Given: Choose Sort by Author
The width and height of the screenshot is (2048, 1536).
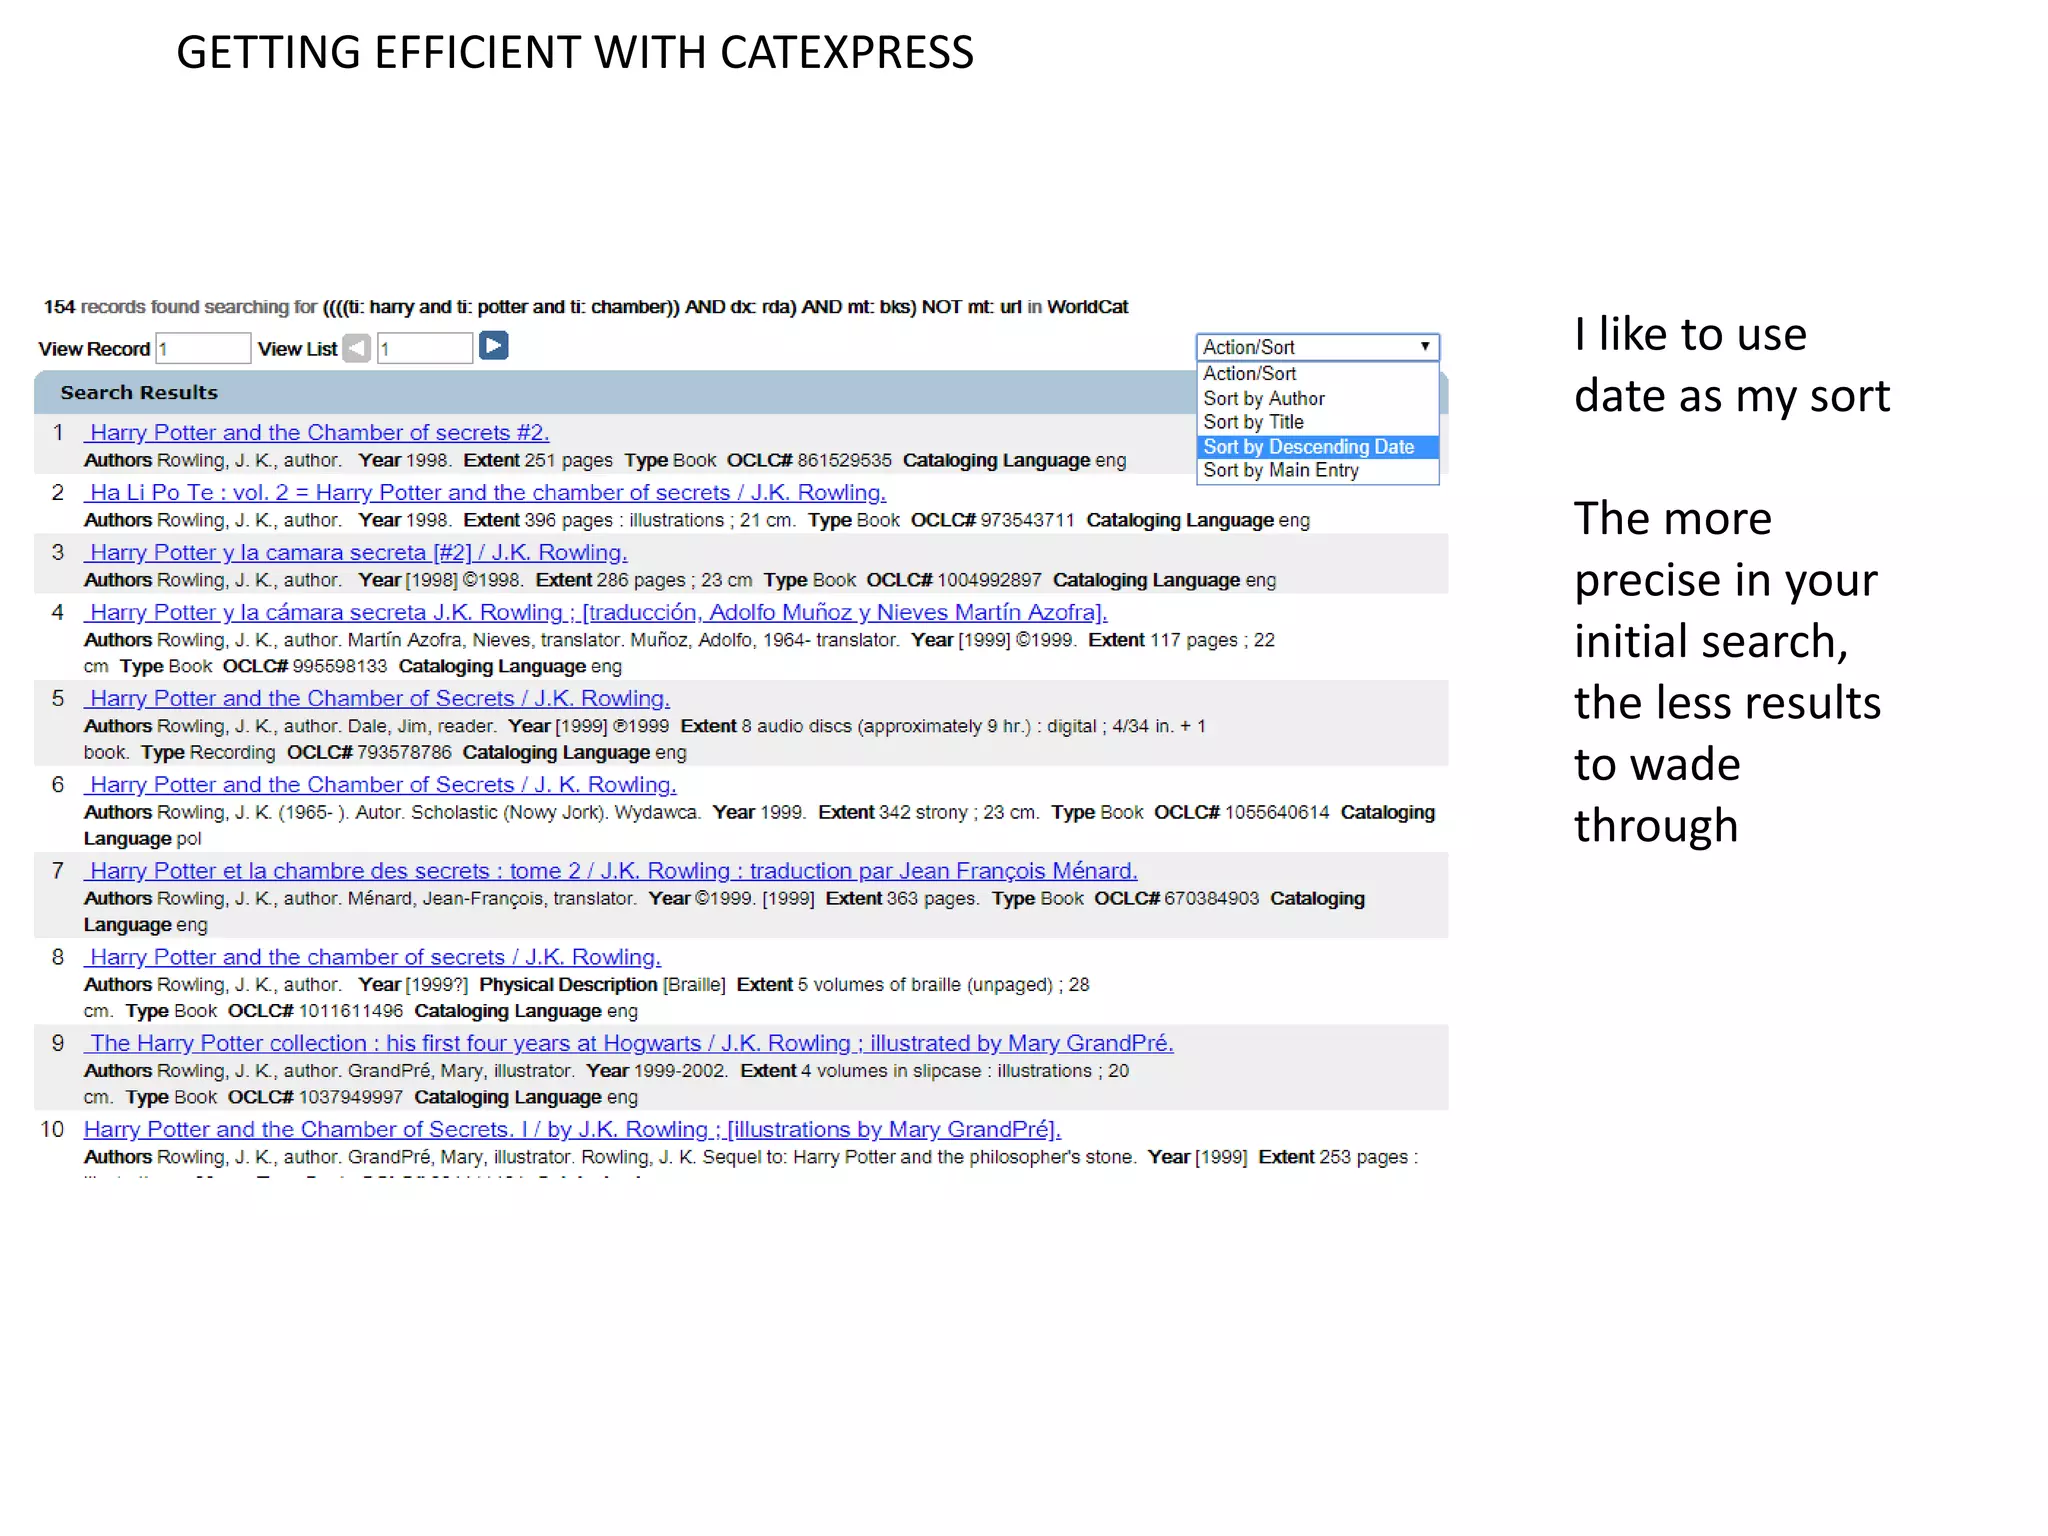Looking at the screenshot, I should click(x=1317, y=398).
